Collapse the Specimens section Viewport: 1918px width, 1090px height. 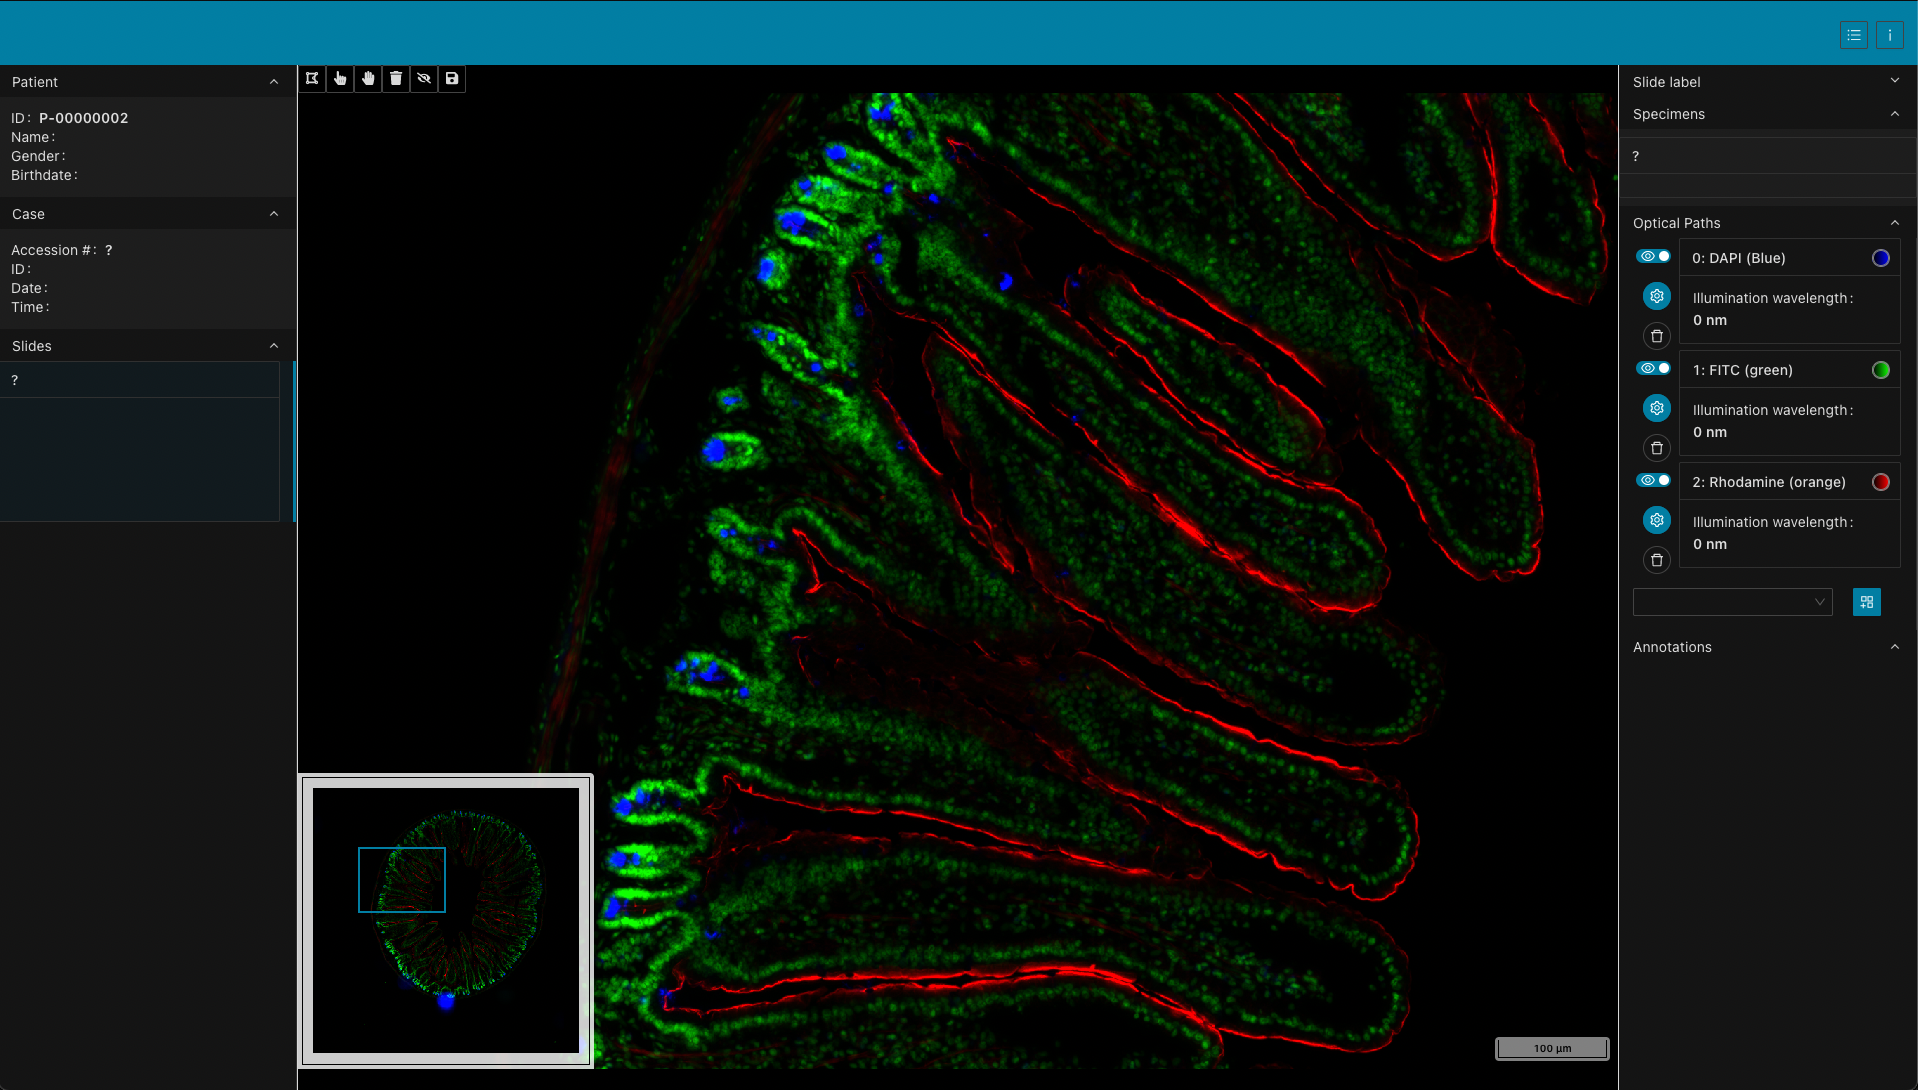point(1894,114)
